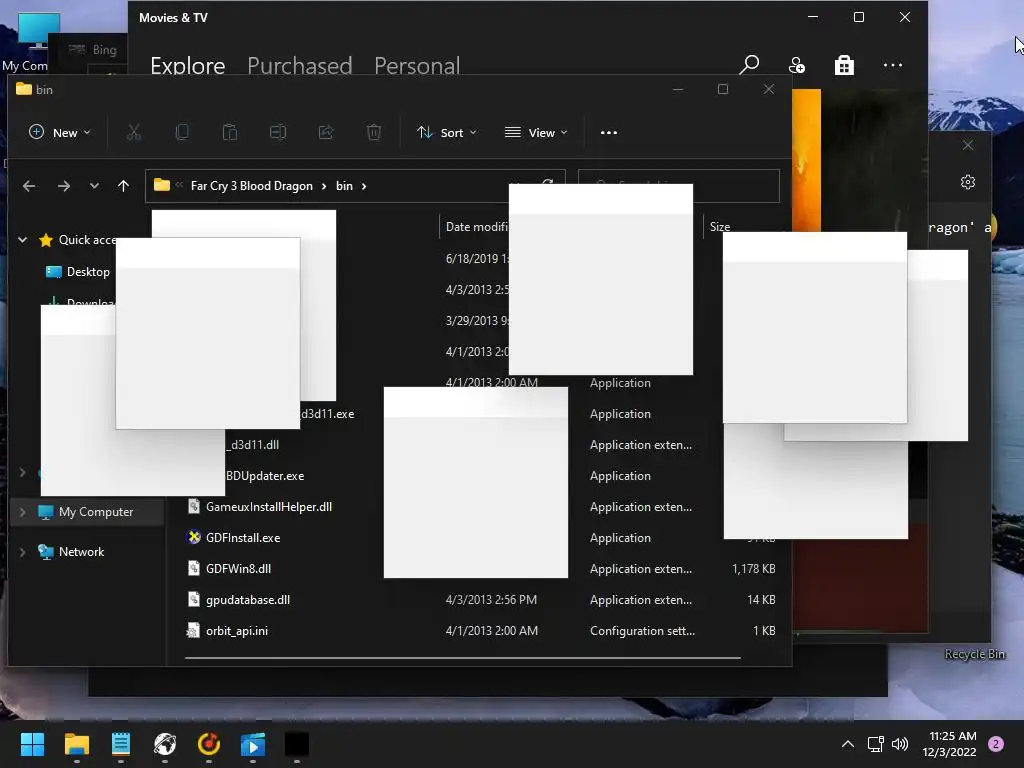
Task: Open the orange music app taskbar icon
Action: (x=209, y=744)
